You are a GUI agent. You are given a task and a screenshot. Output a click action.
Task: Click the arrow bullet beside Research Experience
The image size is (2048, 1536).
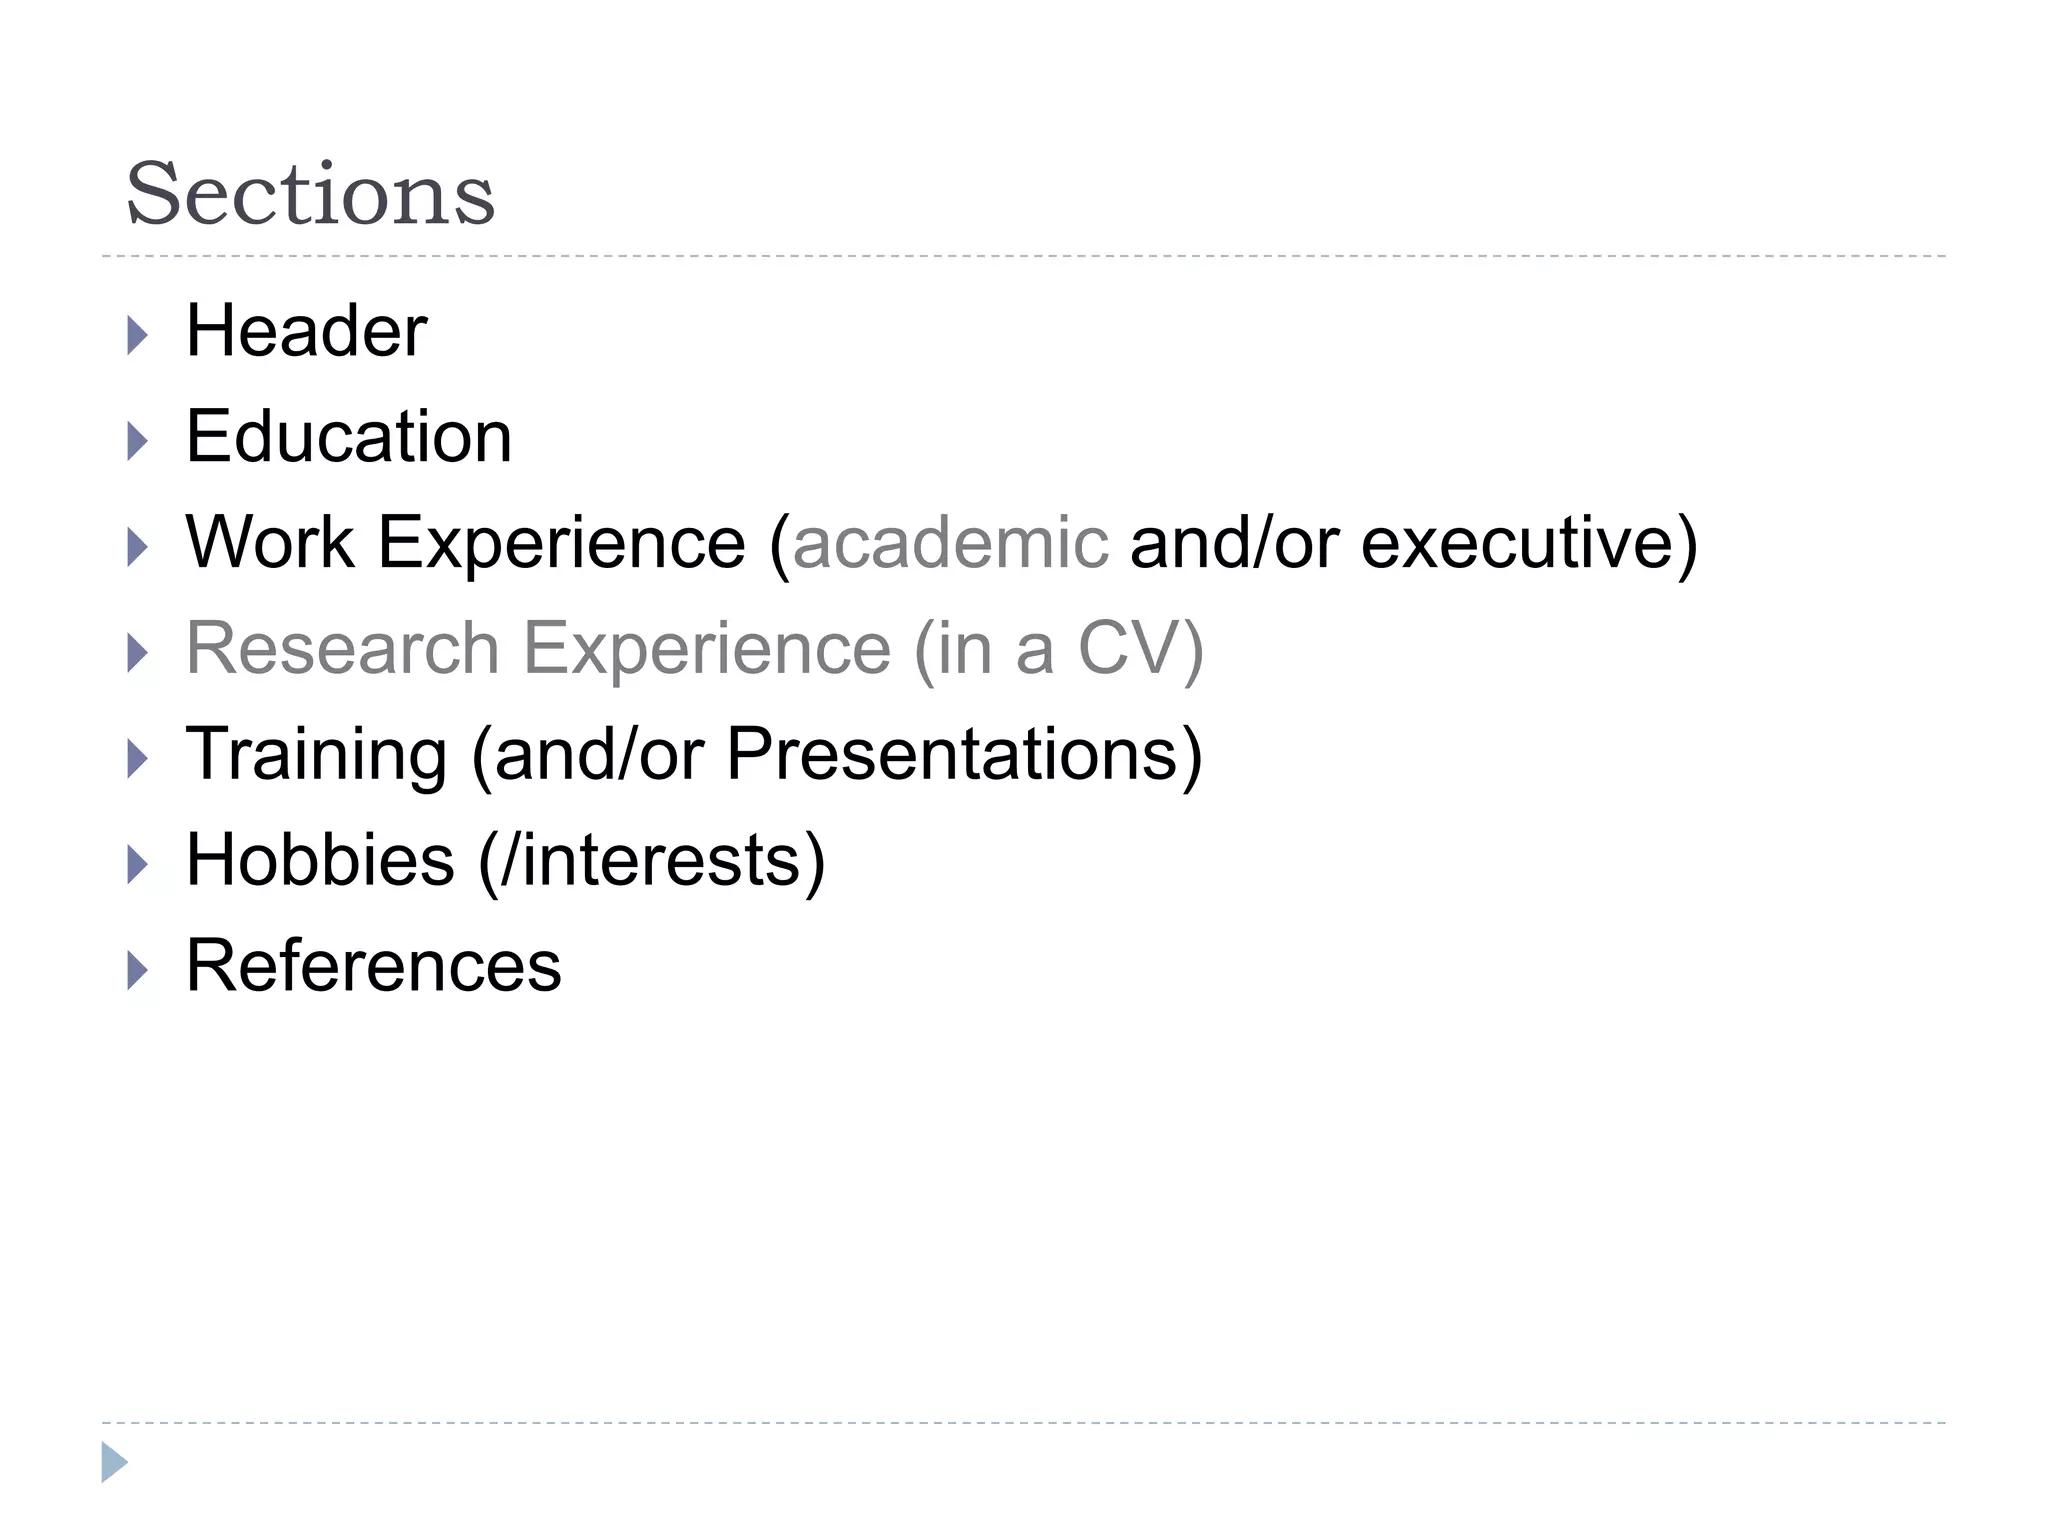(137, 654)
